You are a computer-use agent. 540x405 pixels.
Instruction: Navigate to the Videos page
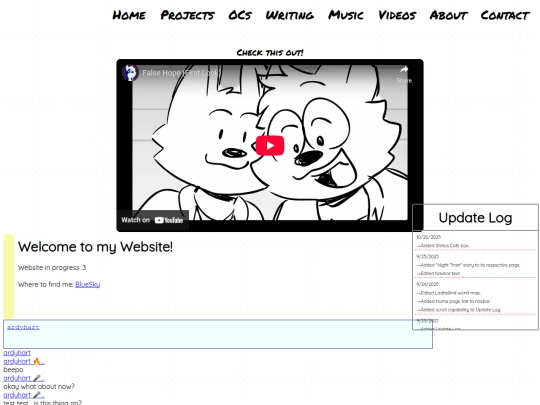tap(397, 15)
